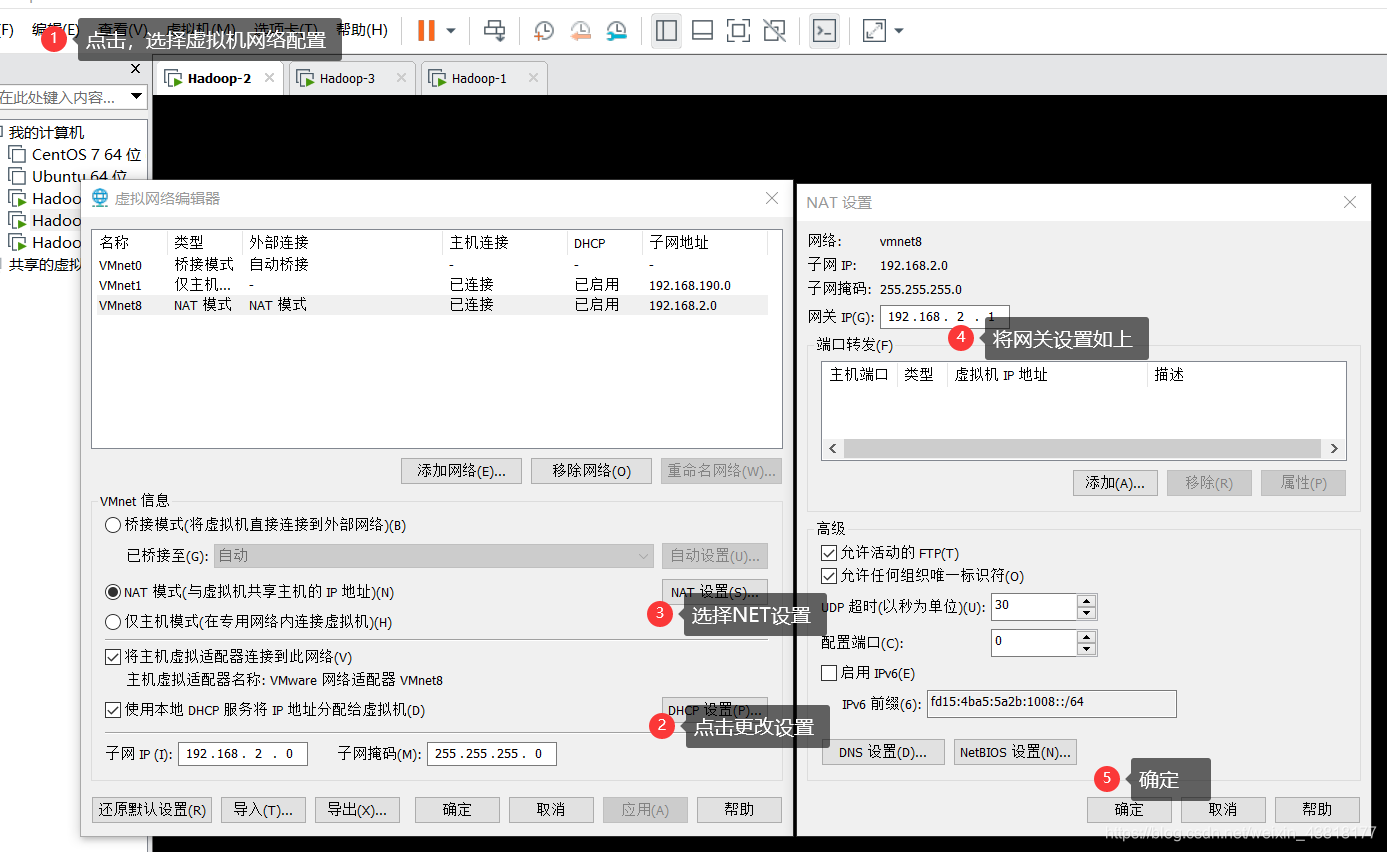The height and width of the screenshot is (852, 1387).
Task: Click the port forwarding list's right scroll arrow
Action: tap(1334, 449)
